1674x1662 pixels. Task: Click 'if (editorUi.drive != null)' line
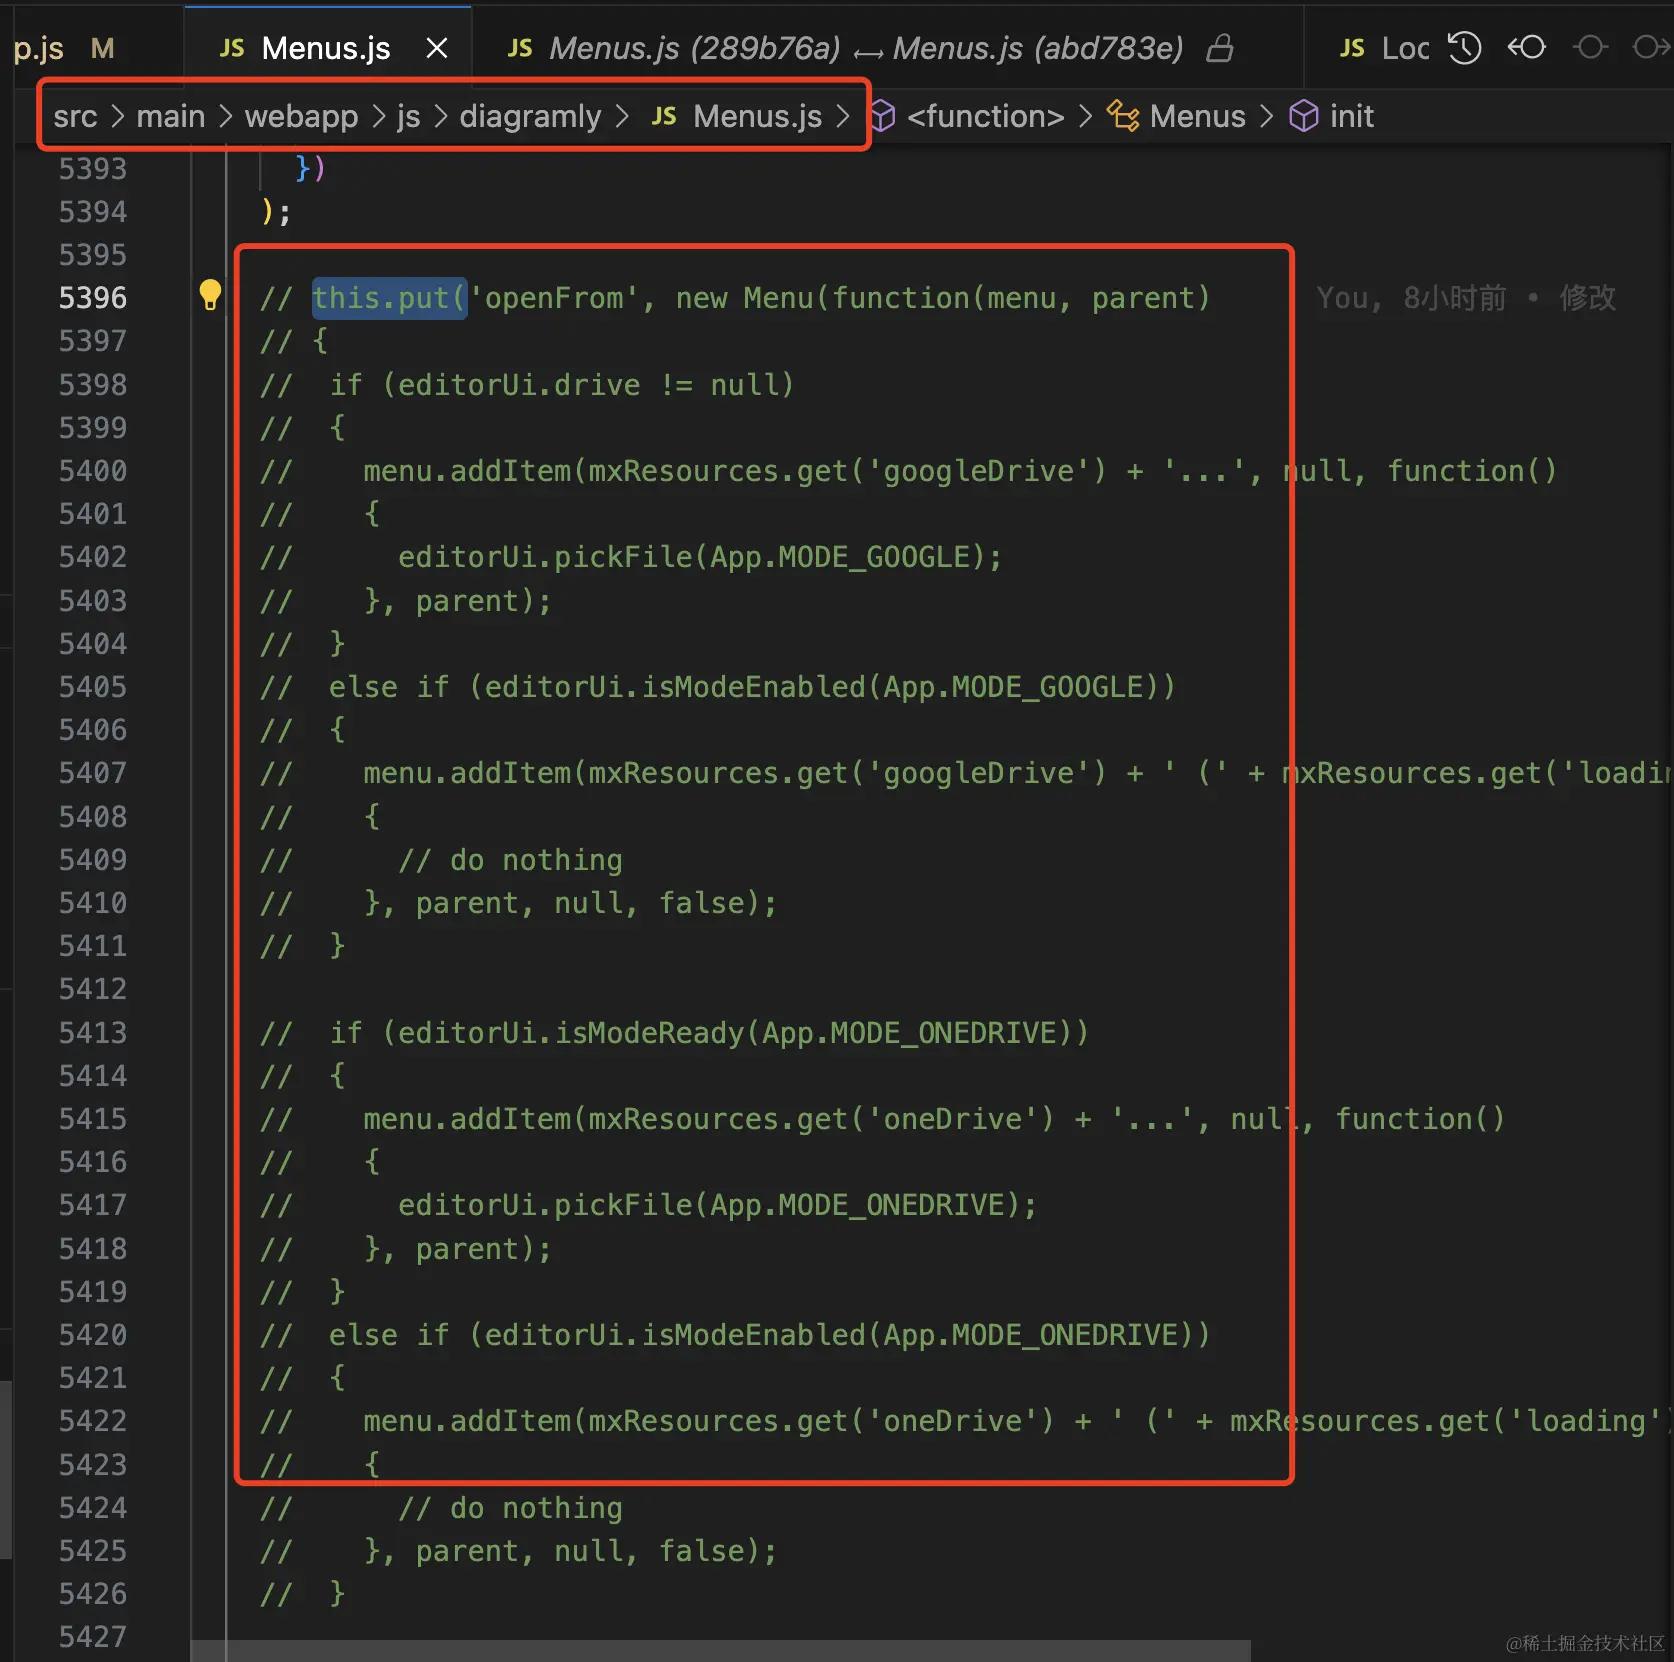562,385
